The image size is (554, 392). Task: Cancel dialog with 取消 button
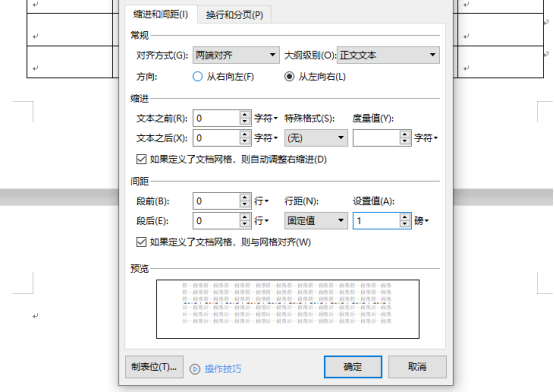[x=417, y=367]
